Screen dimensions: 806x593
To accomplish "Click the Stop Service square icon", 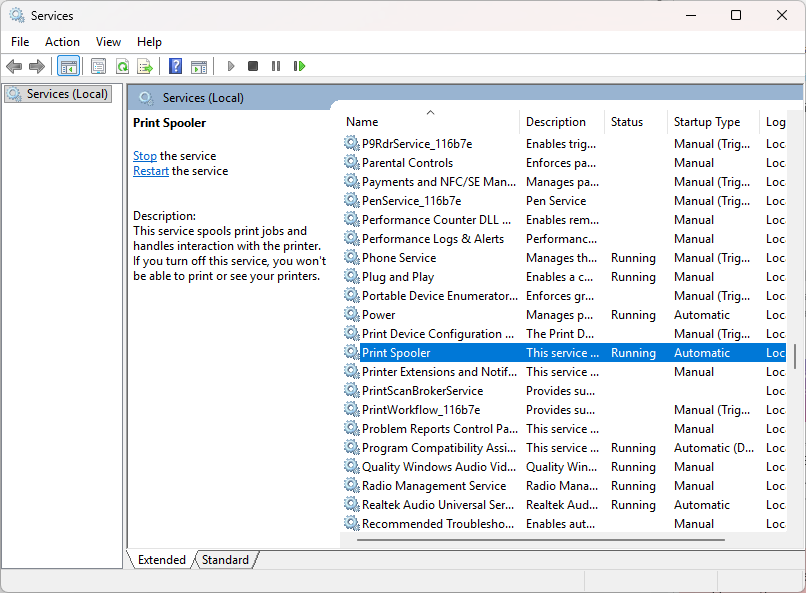I will click(253, 66).
